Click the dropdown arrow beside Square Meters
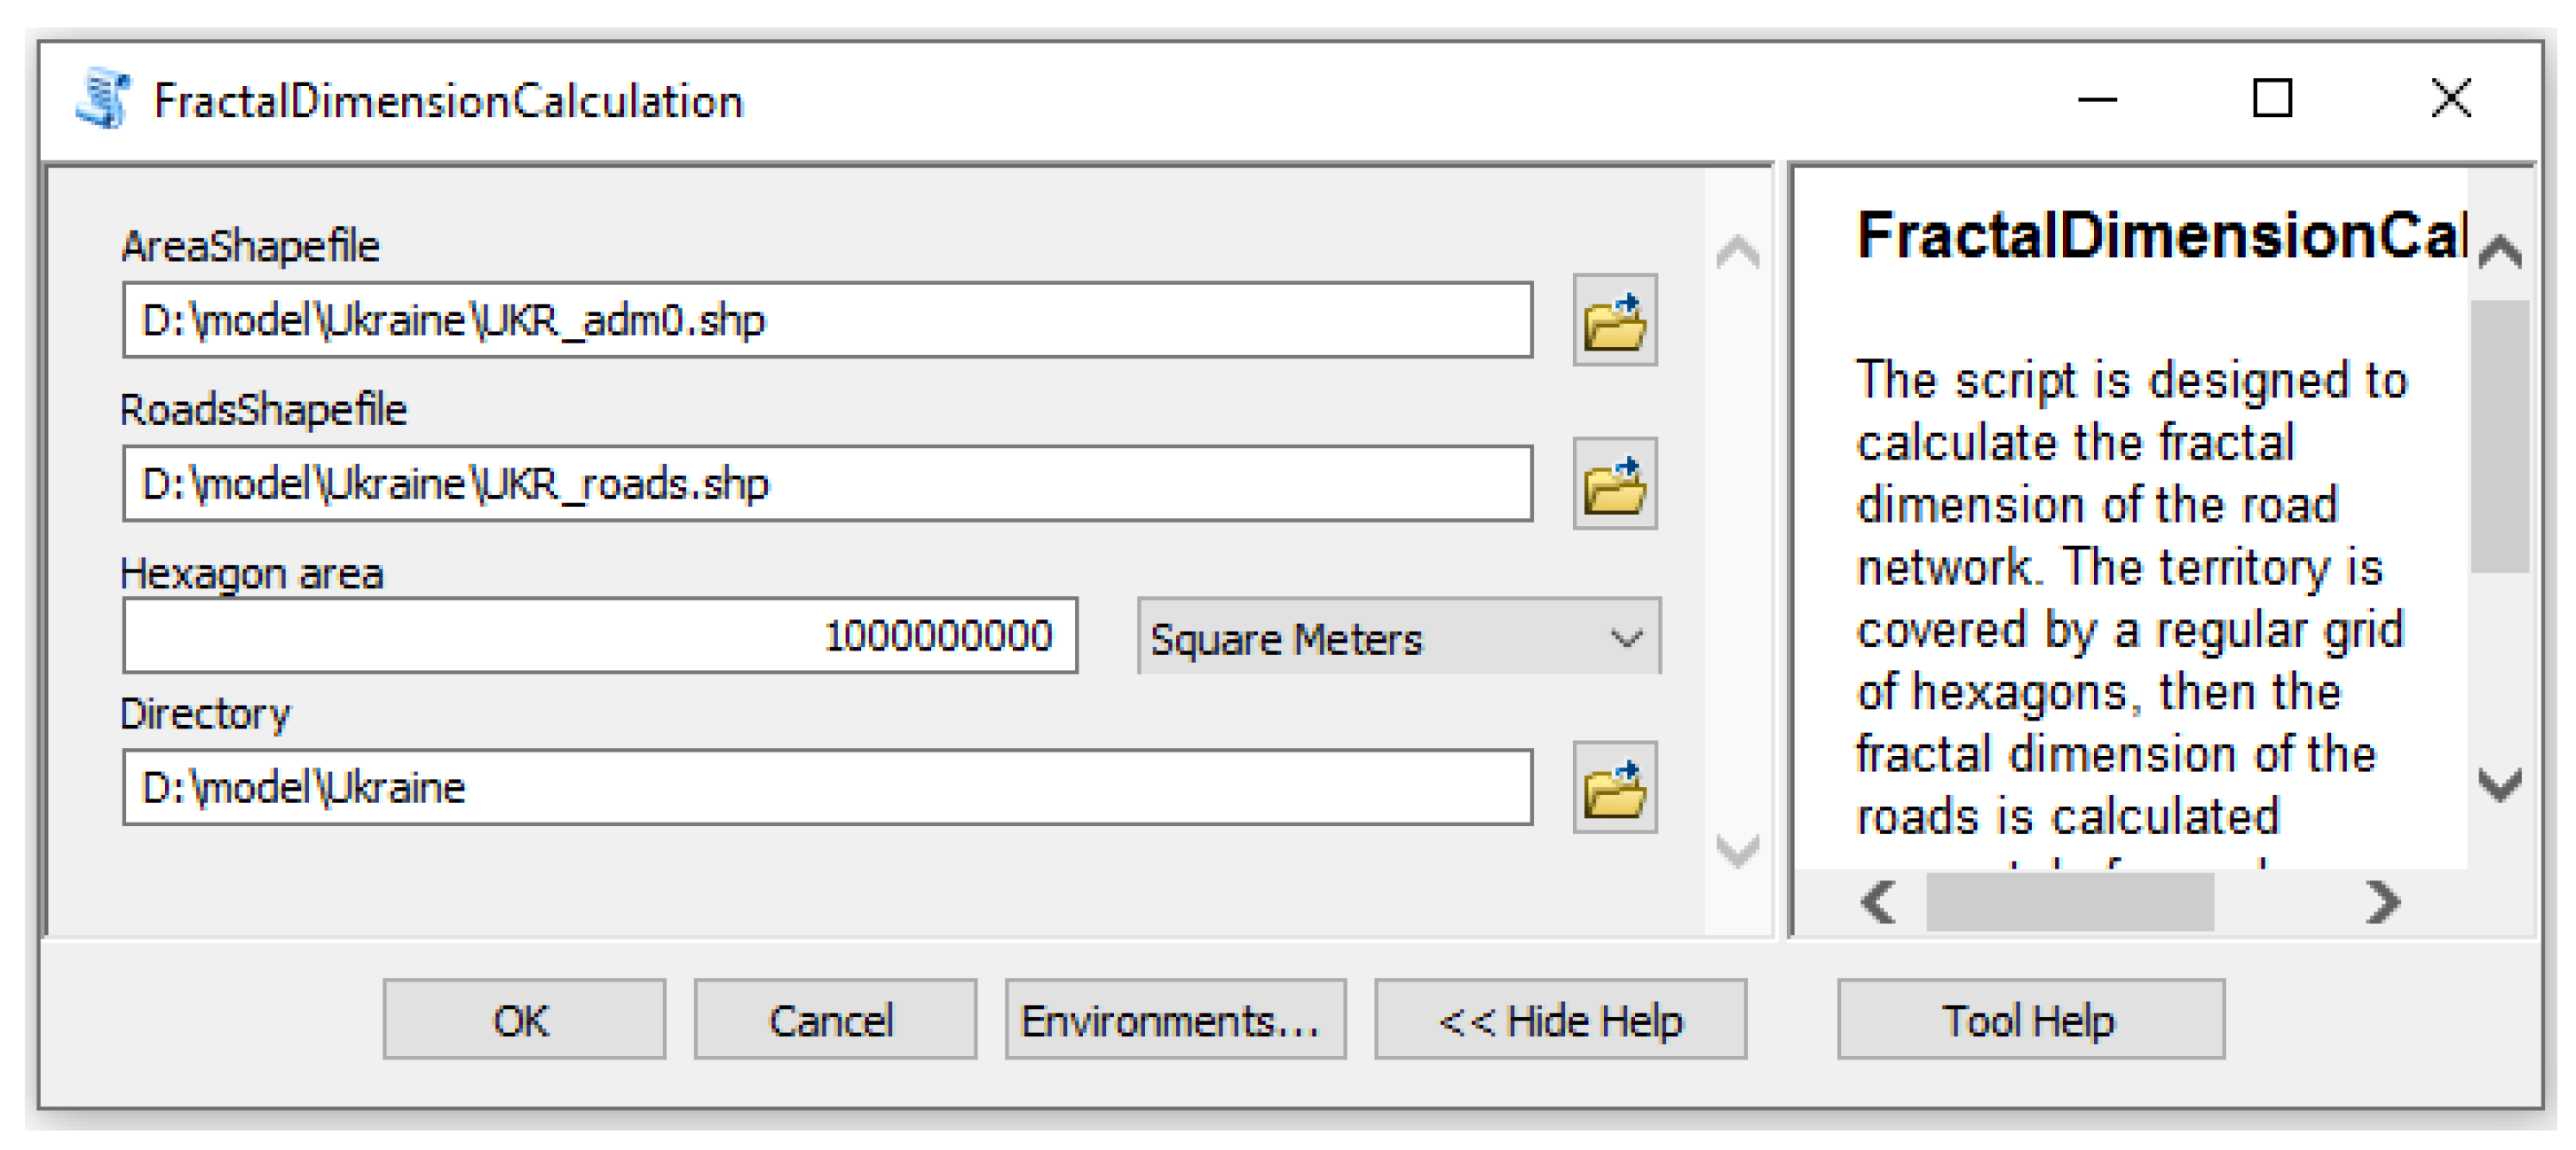 point(1626,637)
